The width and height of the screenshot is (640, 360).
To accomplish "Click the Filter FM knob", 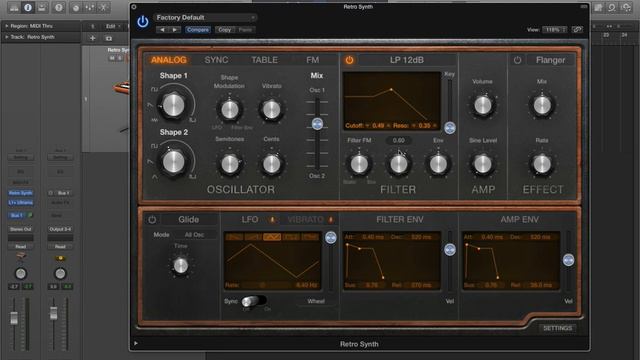I will click(x=359, y=164).
